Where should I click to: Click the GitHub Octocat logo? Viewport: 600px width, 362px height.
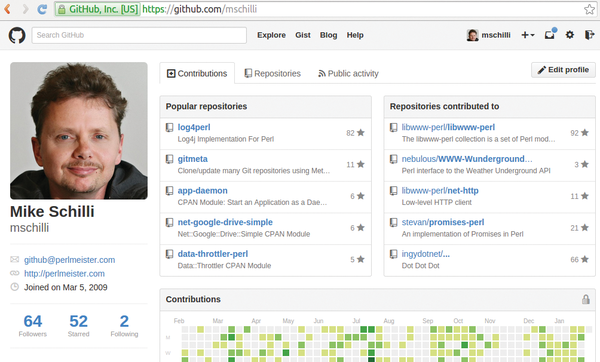pyautogui.click(x=17, y=35)
